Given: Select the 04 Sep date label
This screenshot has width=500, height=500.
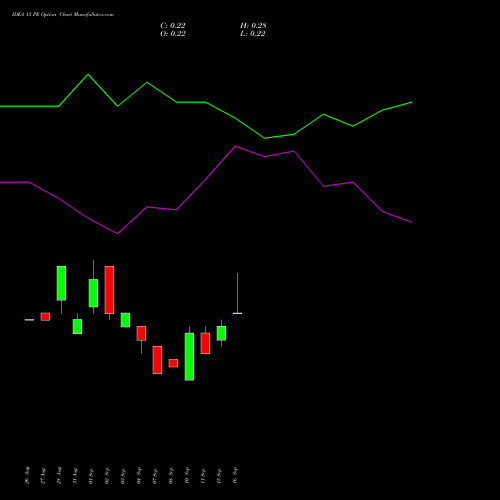Looking at the screenshot, I should pyautogui.click(x=139, y=475).
